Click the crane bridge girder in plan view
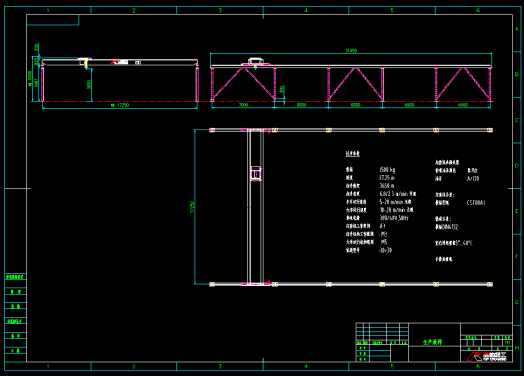Screen dimensions: 524x377 click(256, 207)
